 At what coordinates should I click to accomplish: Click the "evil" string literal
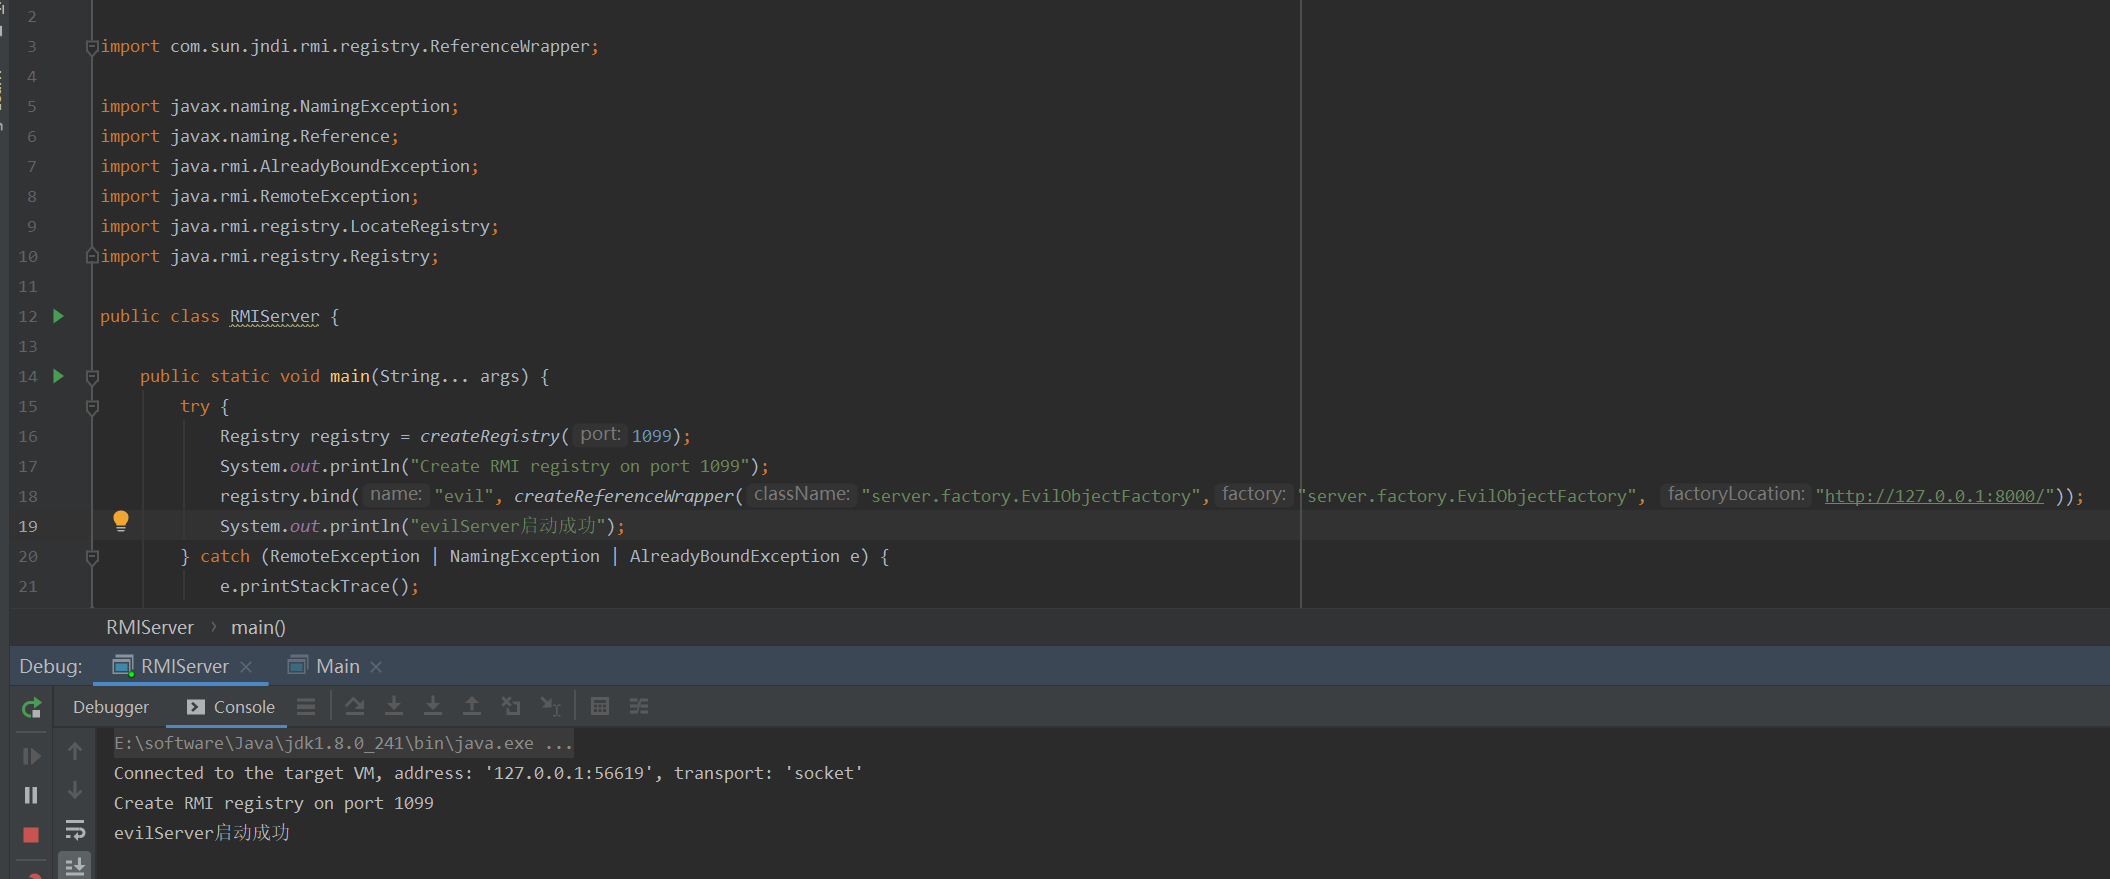(x=464, y=496)
